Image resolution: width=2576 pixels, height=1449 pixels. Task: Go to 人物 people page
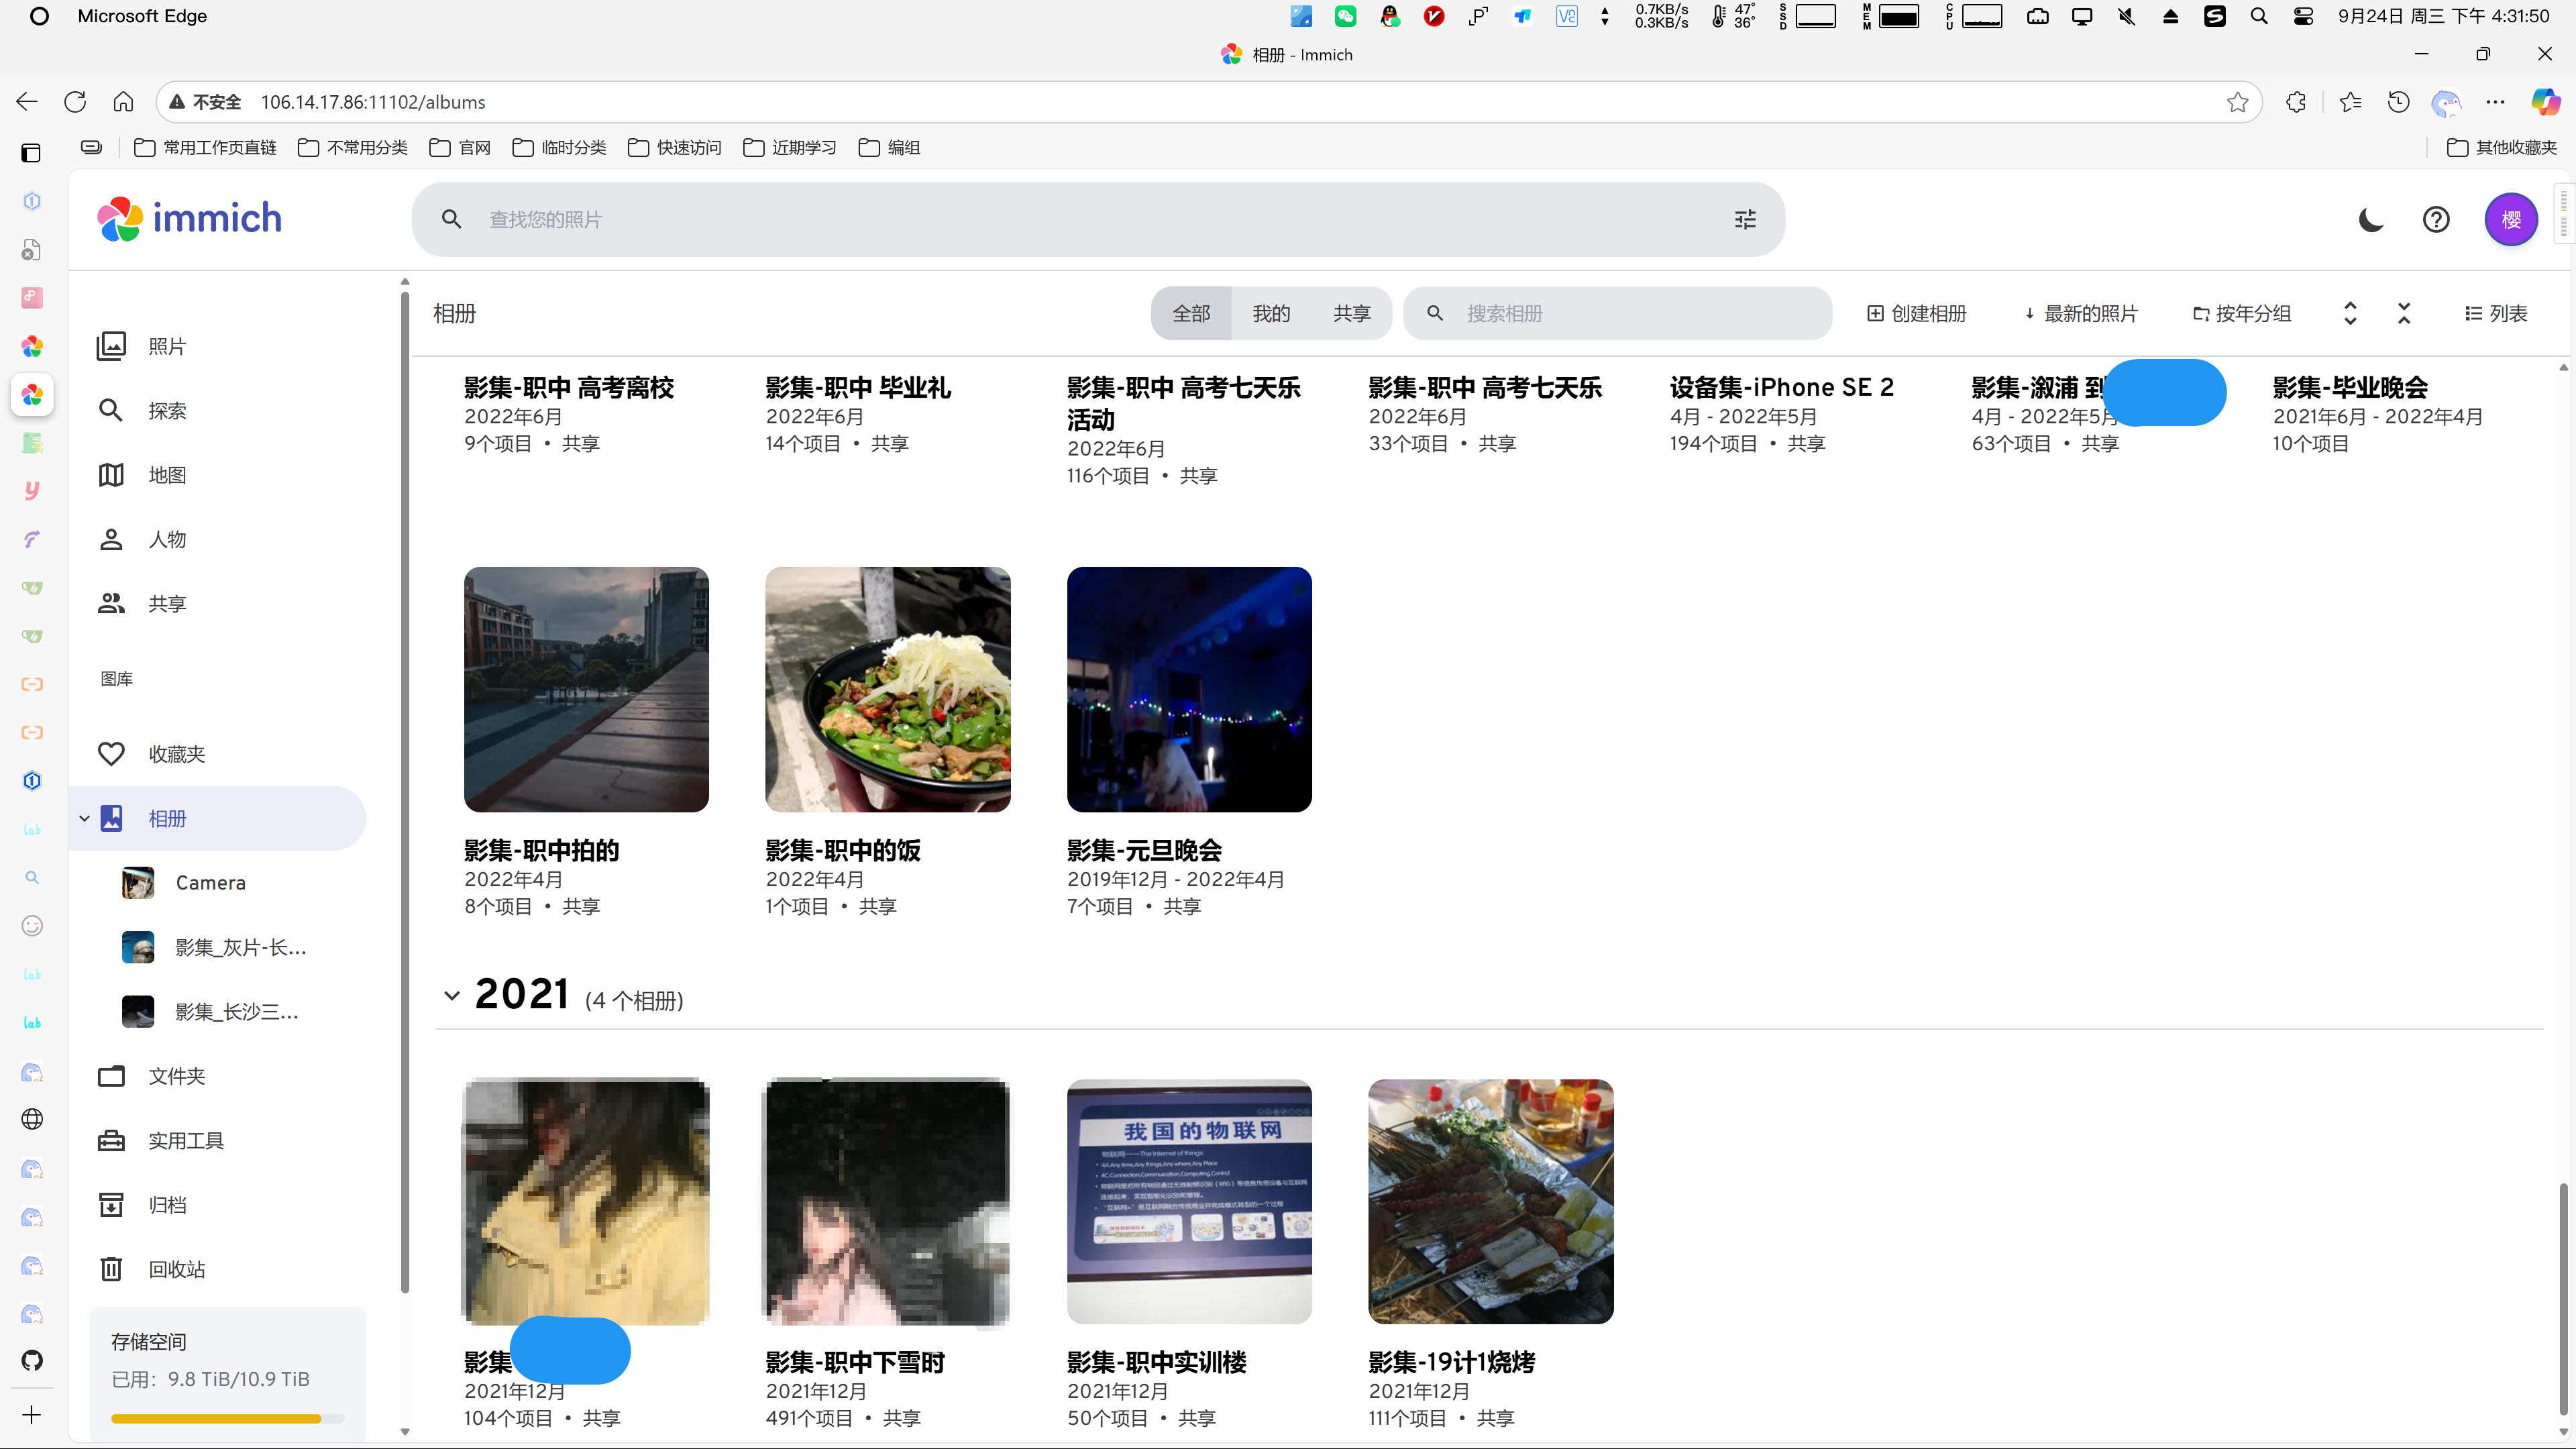tap(166, 540)
